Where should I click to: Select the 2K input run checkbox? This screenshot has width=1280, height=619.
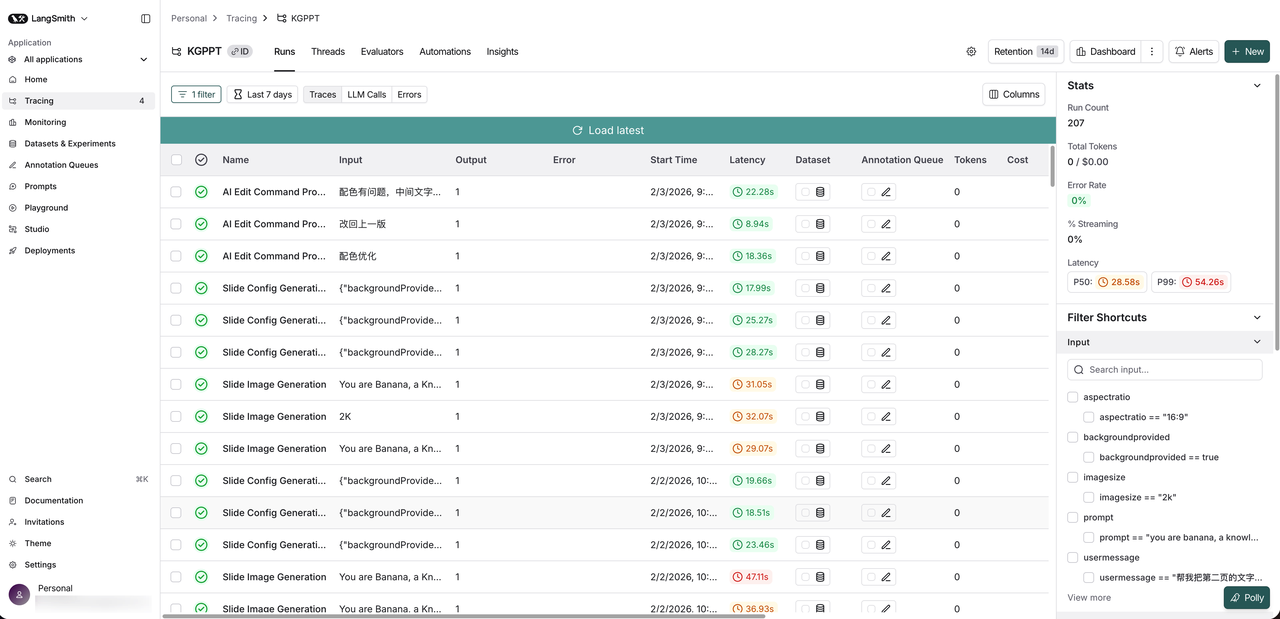pos(176,416)
